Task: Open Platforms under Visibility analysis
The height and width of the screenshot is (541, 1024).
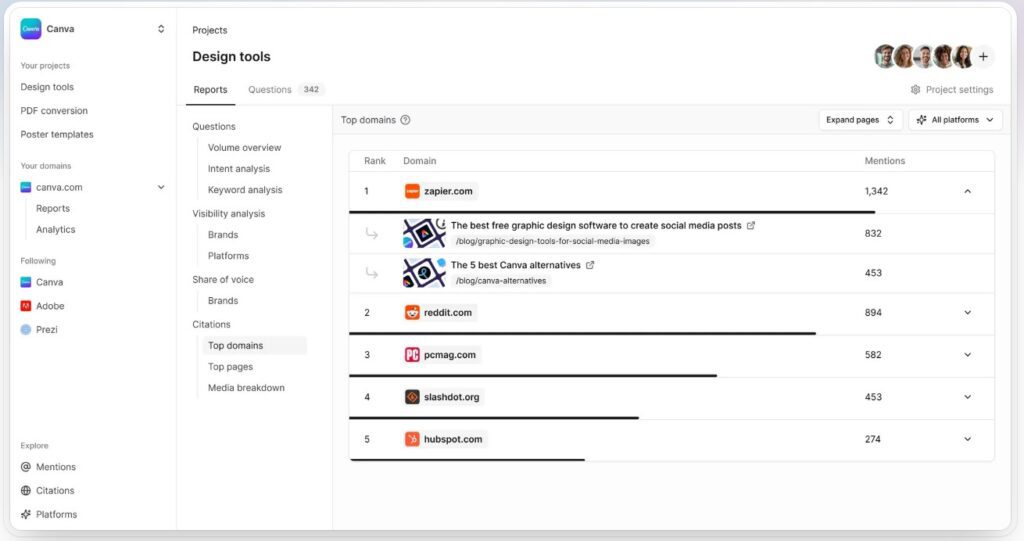Action: coord(228,255)
